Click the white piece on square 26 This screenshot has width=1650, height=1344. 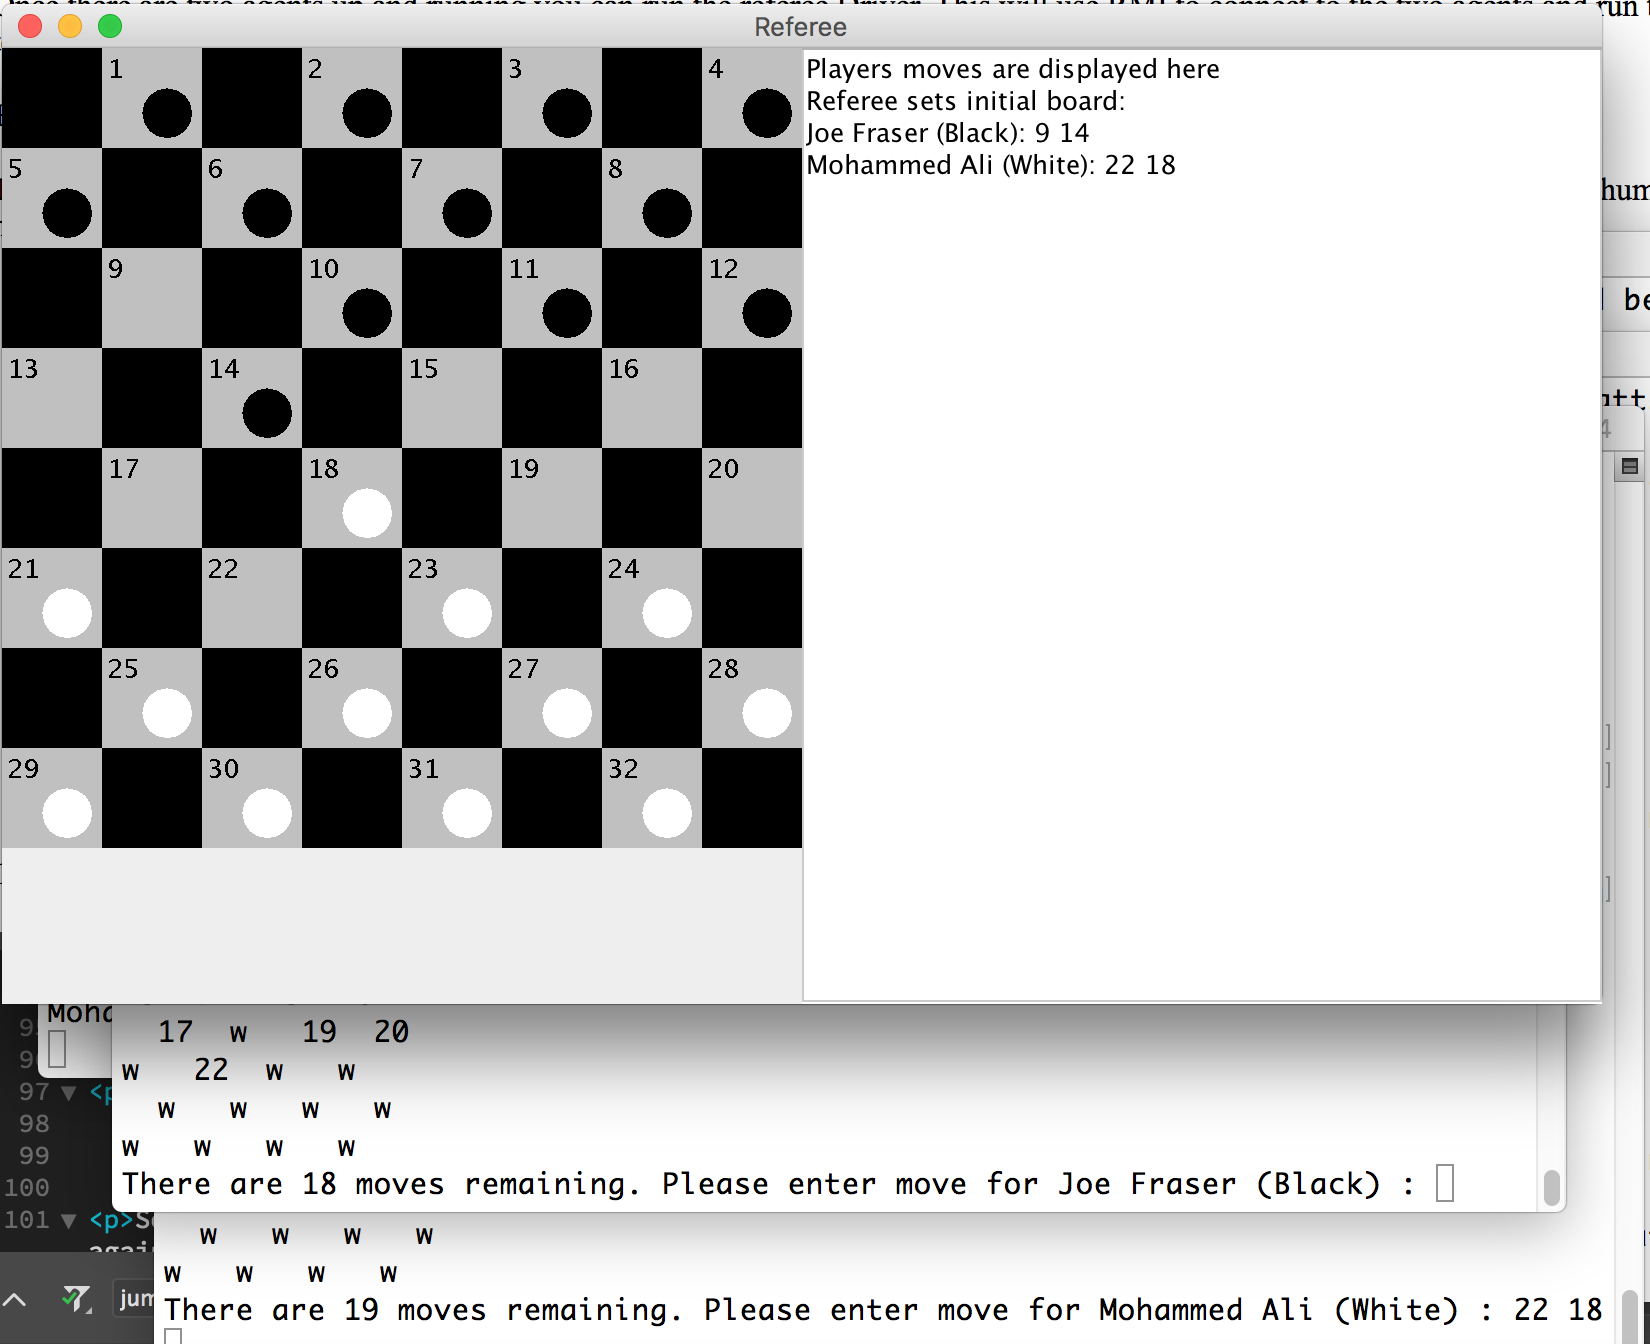tap(367, 713)
